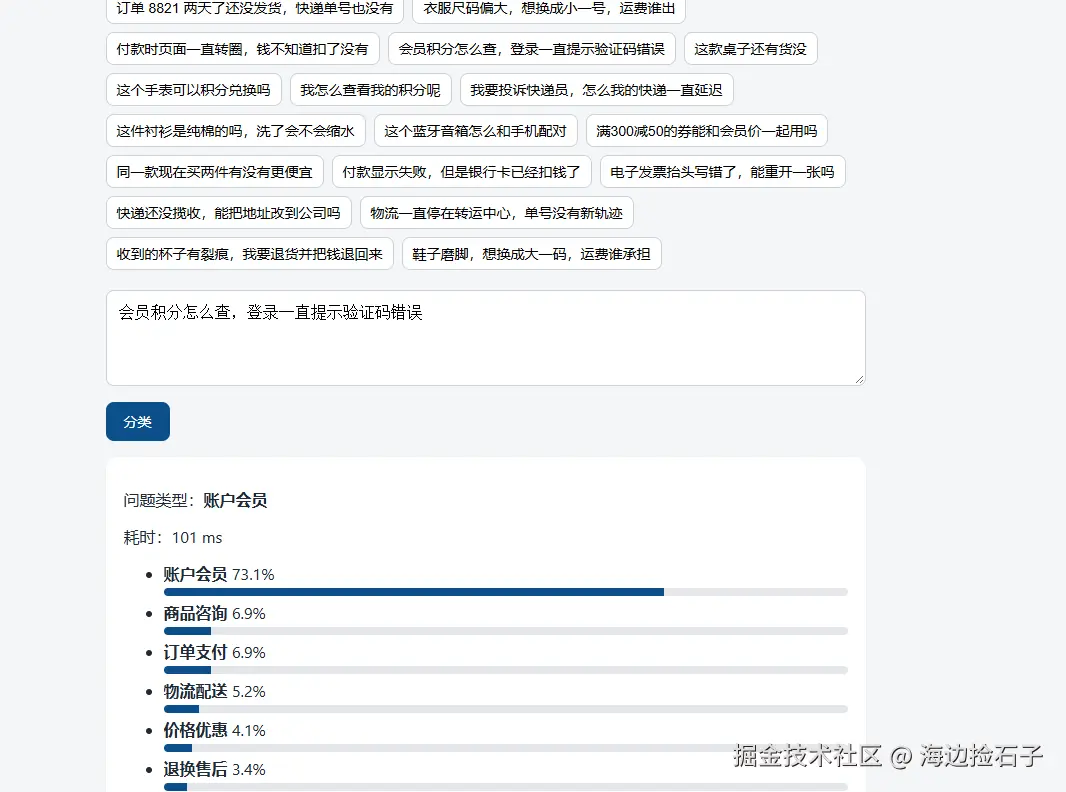Click the 价格优惠 4.1% label

[x=214, y=730]
